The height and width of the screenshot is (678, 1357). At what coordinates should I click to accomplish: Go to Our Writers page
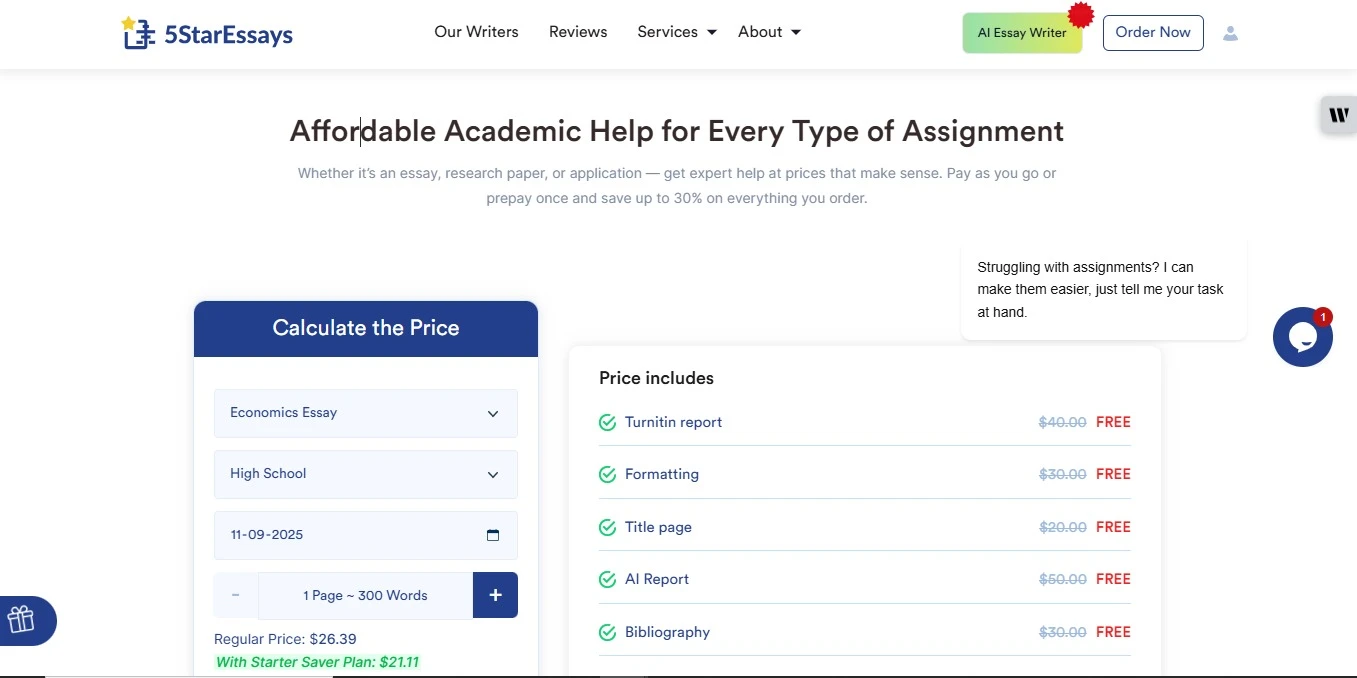(476, 32)
